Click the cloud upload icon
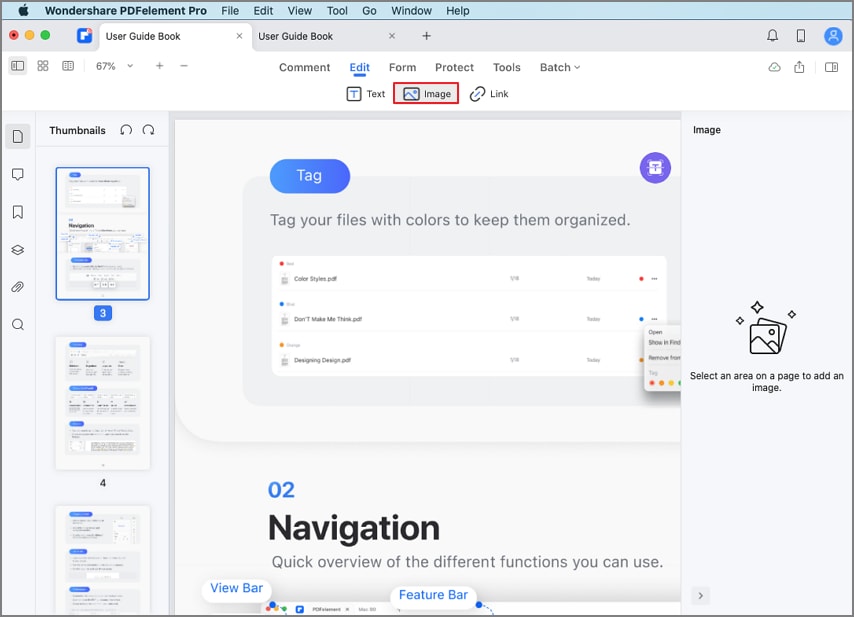854x617 pixels. 774,67
